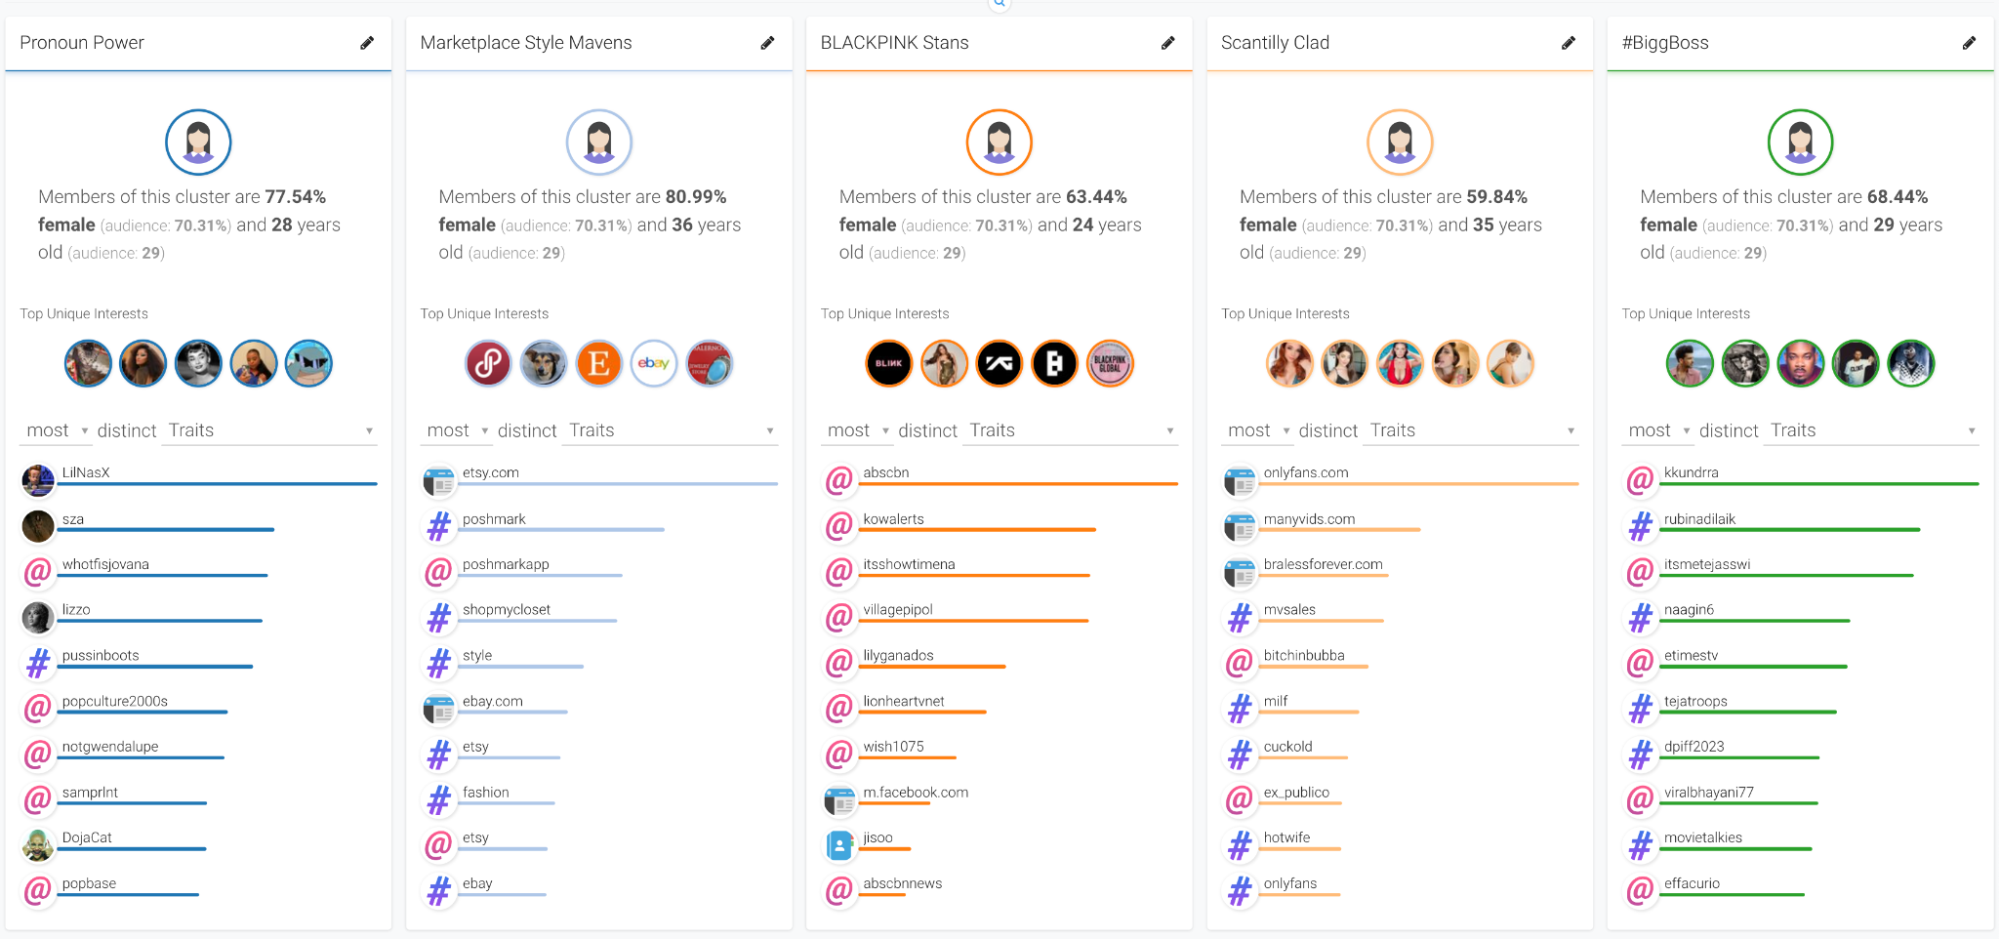Open the 'most' dropdown in Pronoun Power
This screenshot has width=1999, height=939.
point(56,430)
